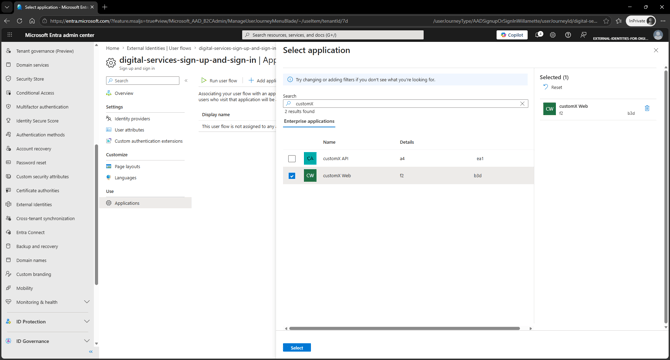Click the Certificate authorities sidebar icon
The width and height of the screenshot is (670, 360).
(8, 190)
